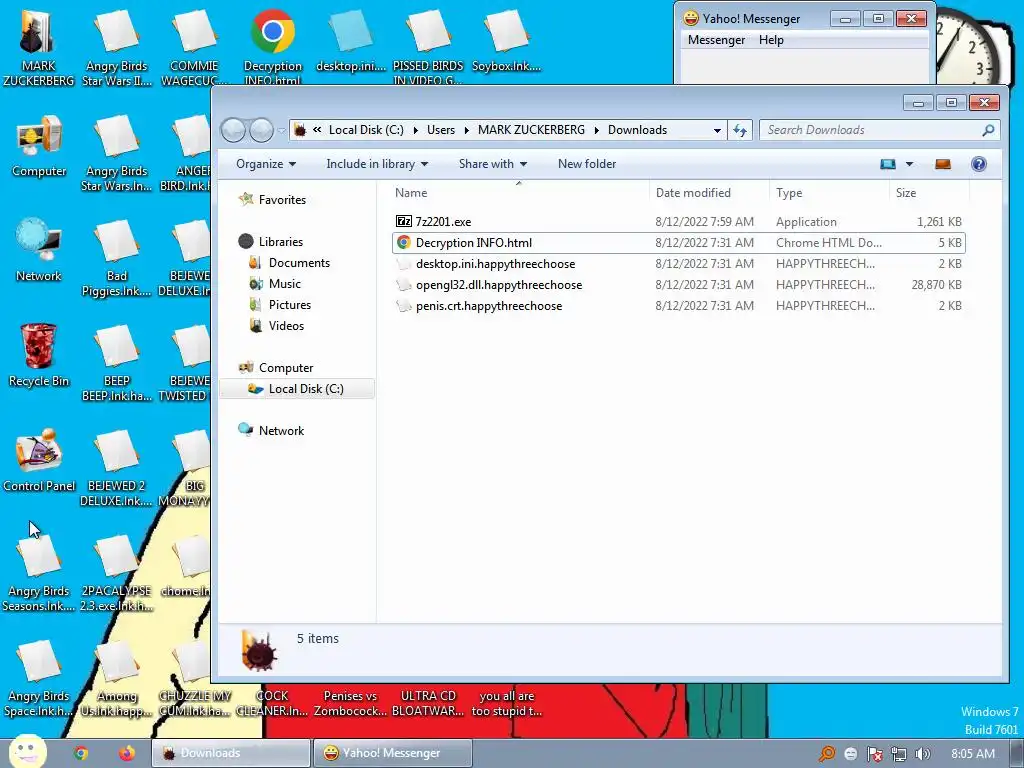The height and width of the screenshot is (768, 1024).
Task: Open Organize dropdown menu
Action: pos(266,164)
